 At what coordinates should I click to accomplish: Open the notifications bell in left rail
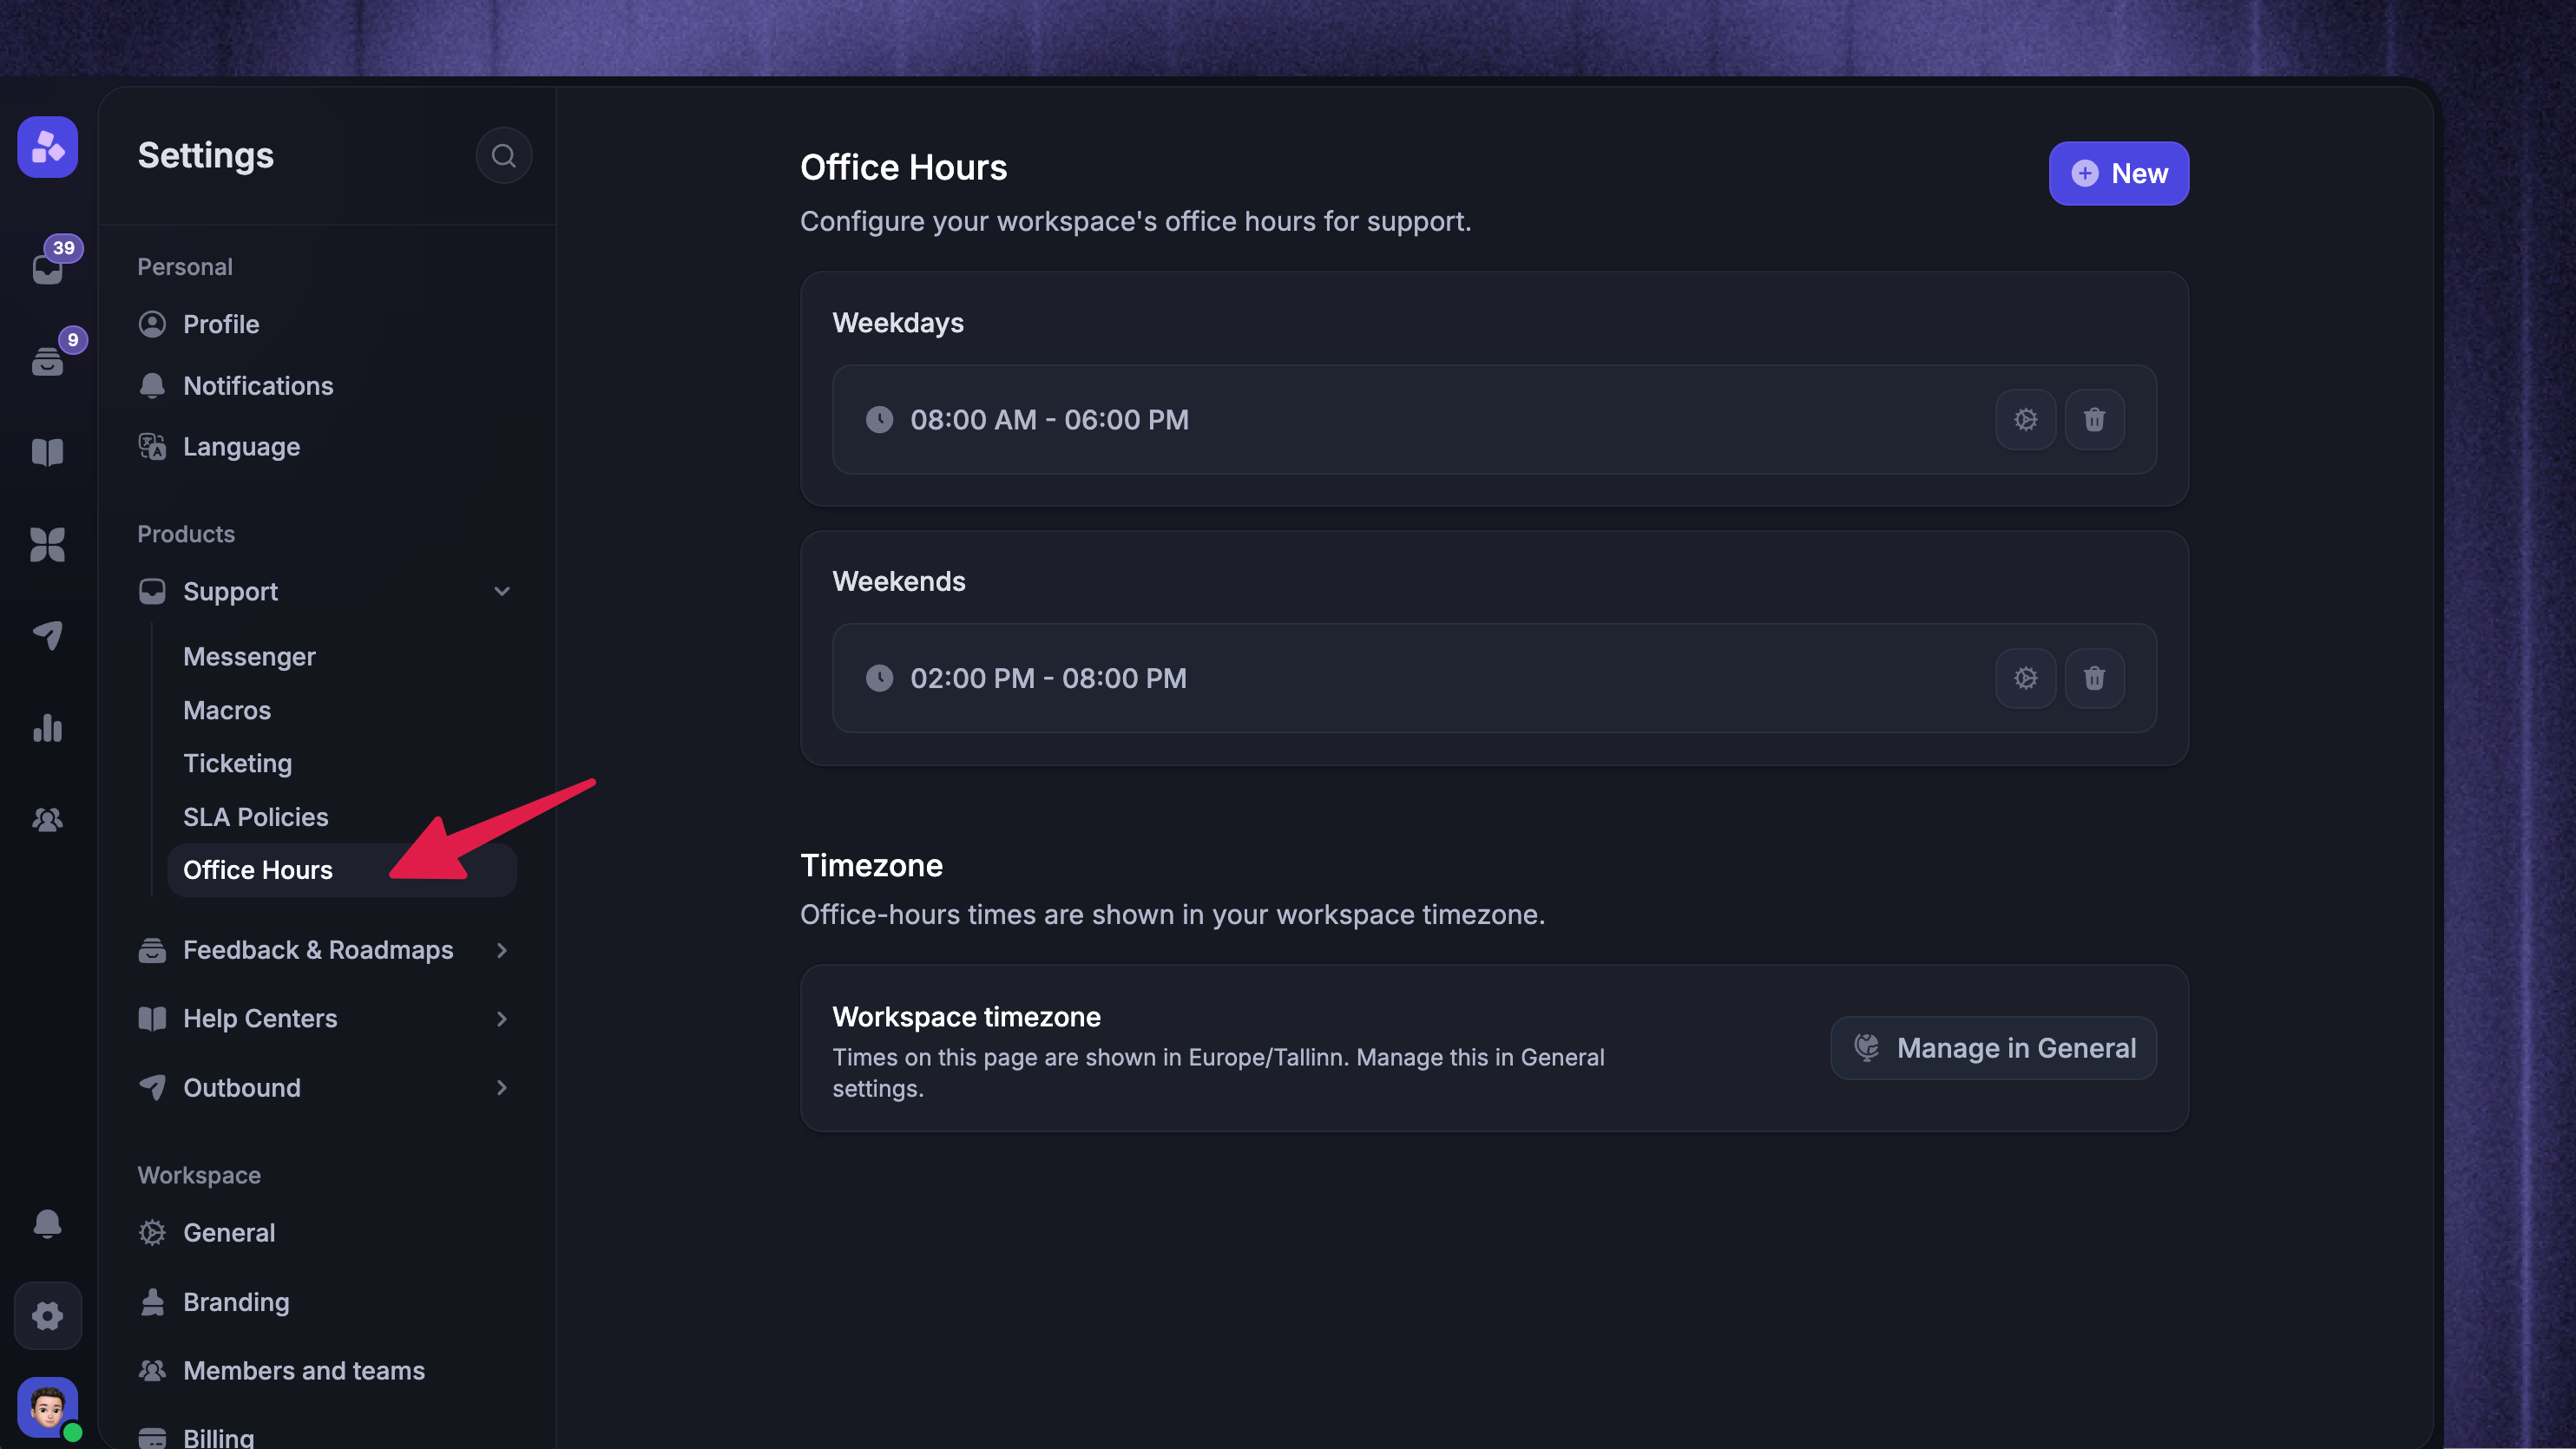(x=48, y=1223)
